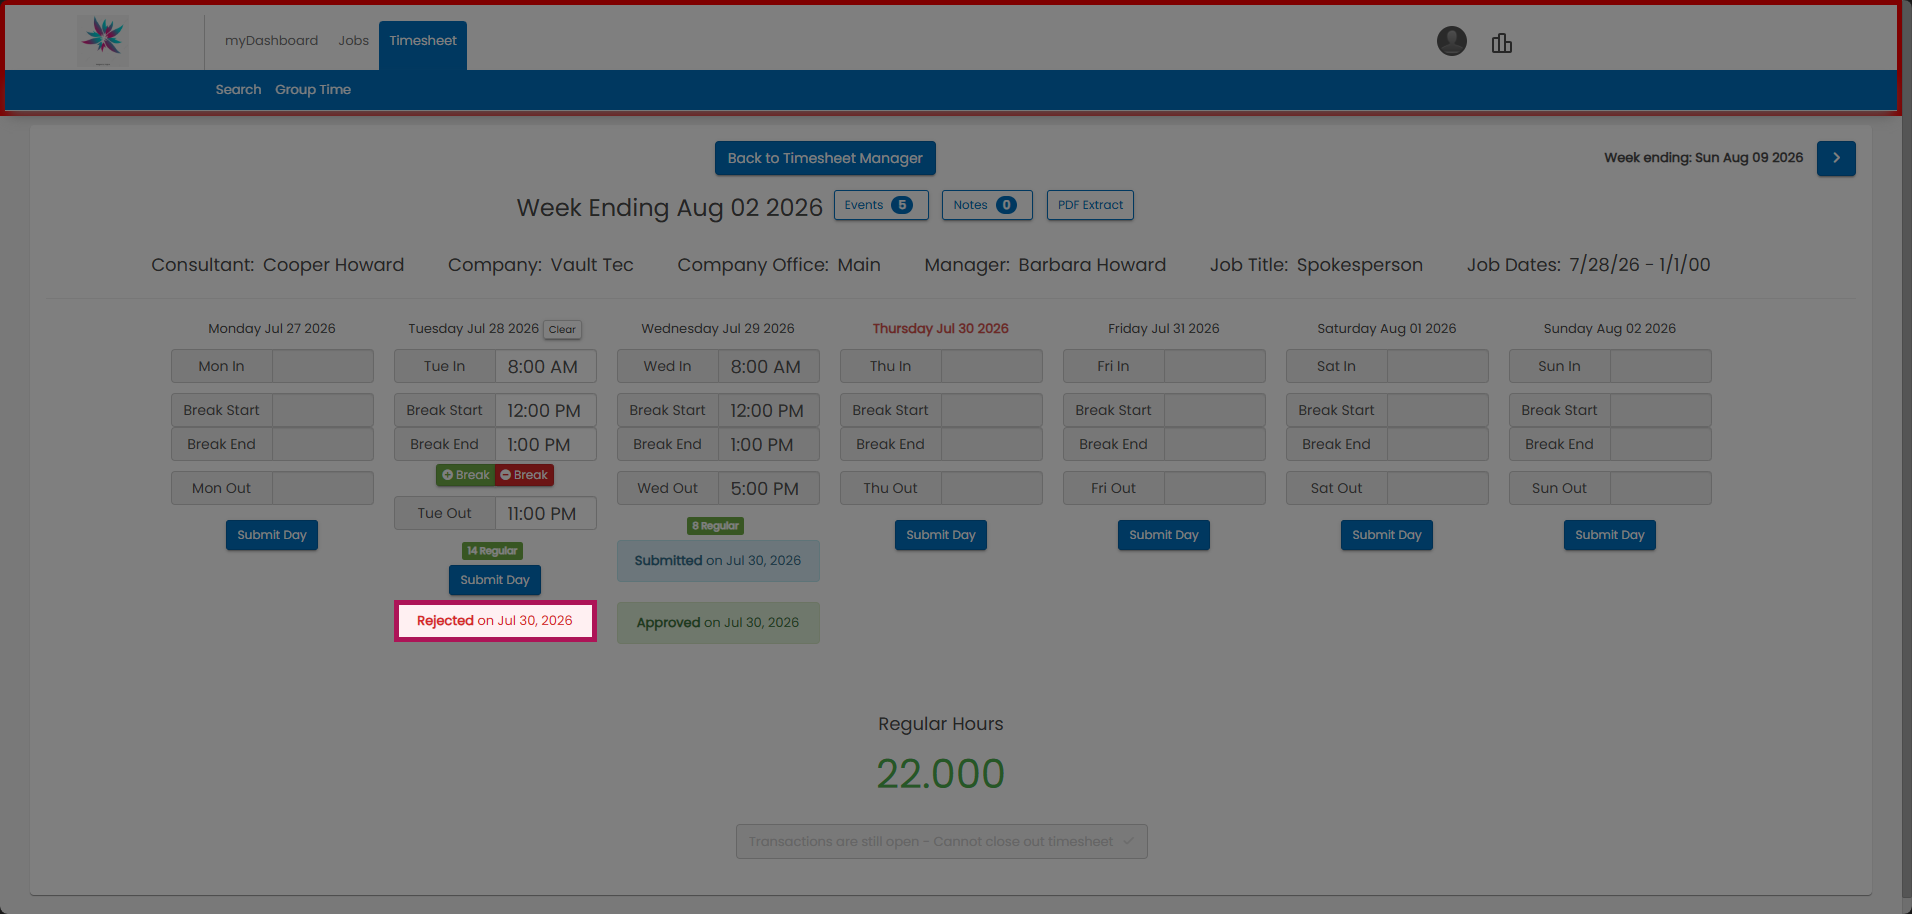Edit Wed Out 5:00 PM field
This screenshot has height=914, width=1912.
pyautogui.click(x=768, y=488)
